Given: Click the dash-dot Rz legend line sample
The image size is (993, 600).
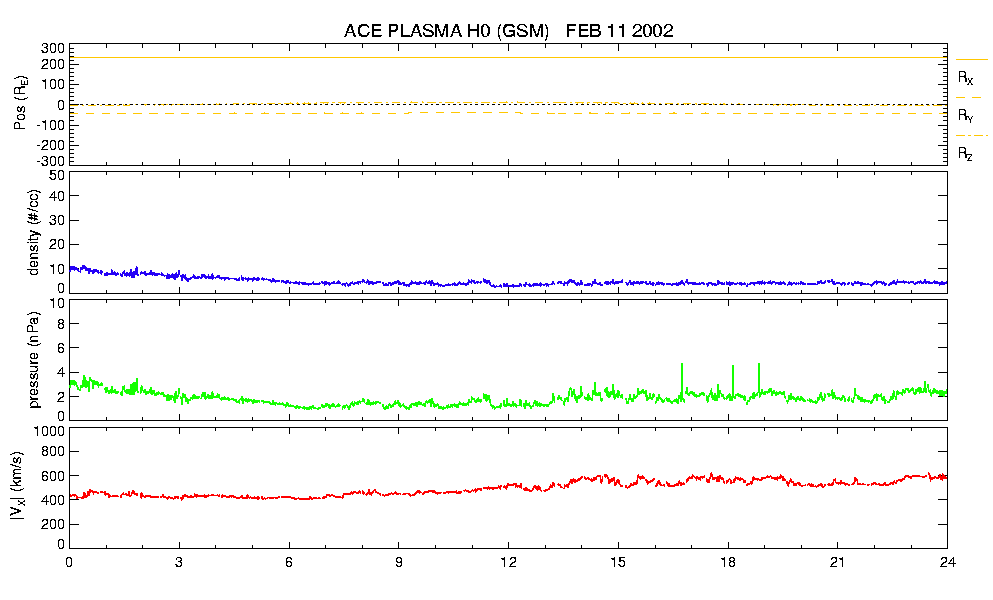Looking at the screenshot, I should click(971, 136).
